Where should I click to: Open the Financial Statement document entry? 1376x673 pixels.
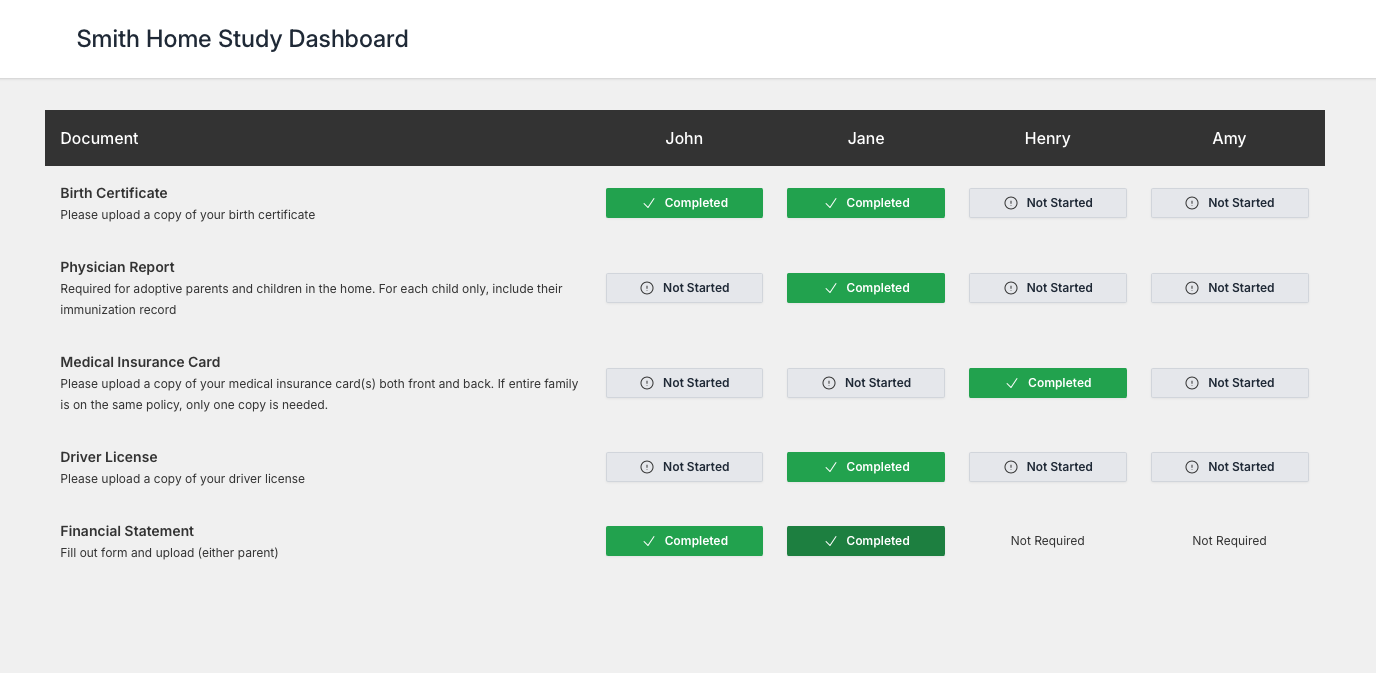click(127, 531)
